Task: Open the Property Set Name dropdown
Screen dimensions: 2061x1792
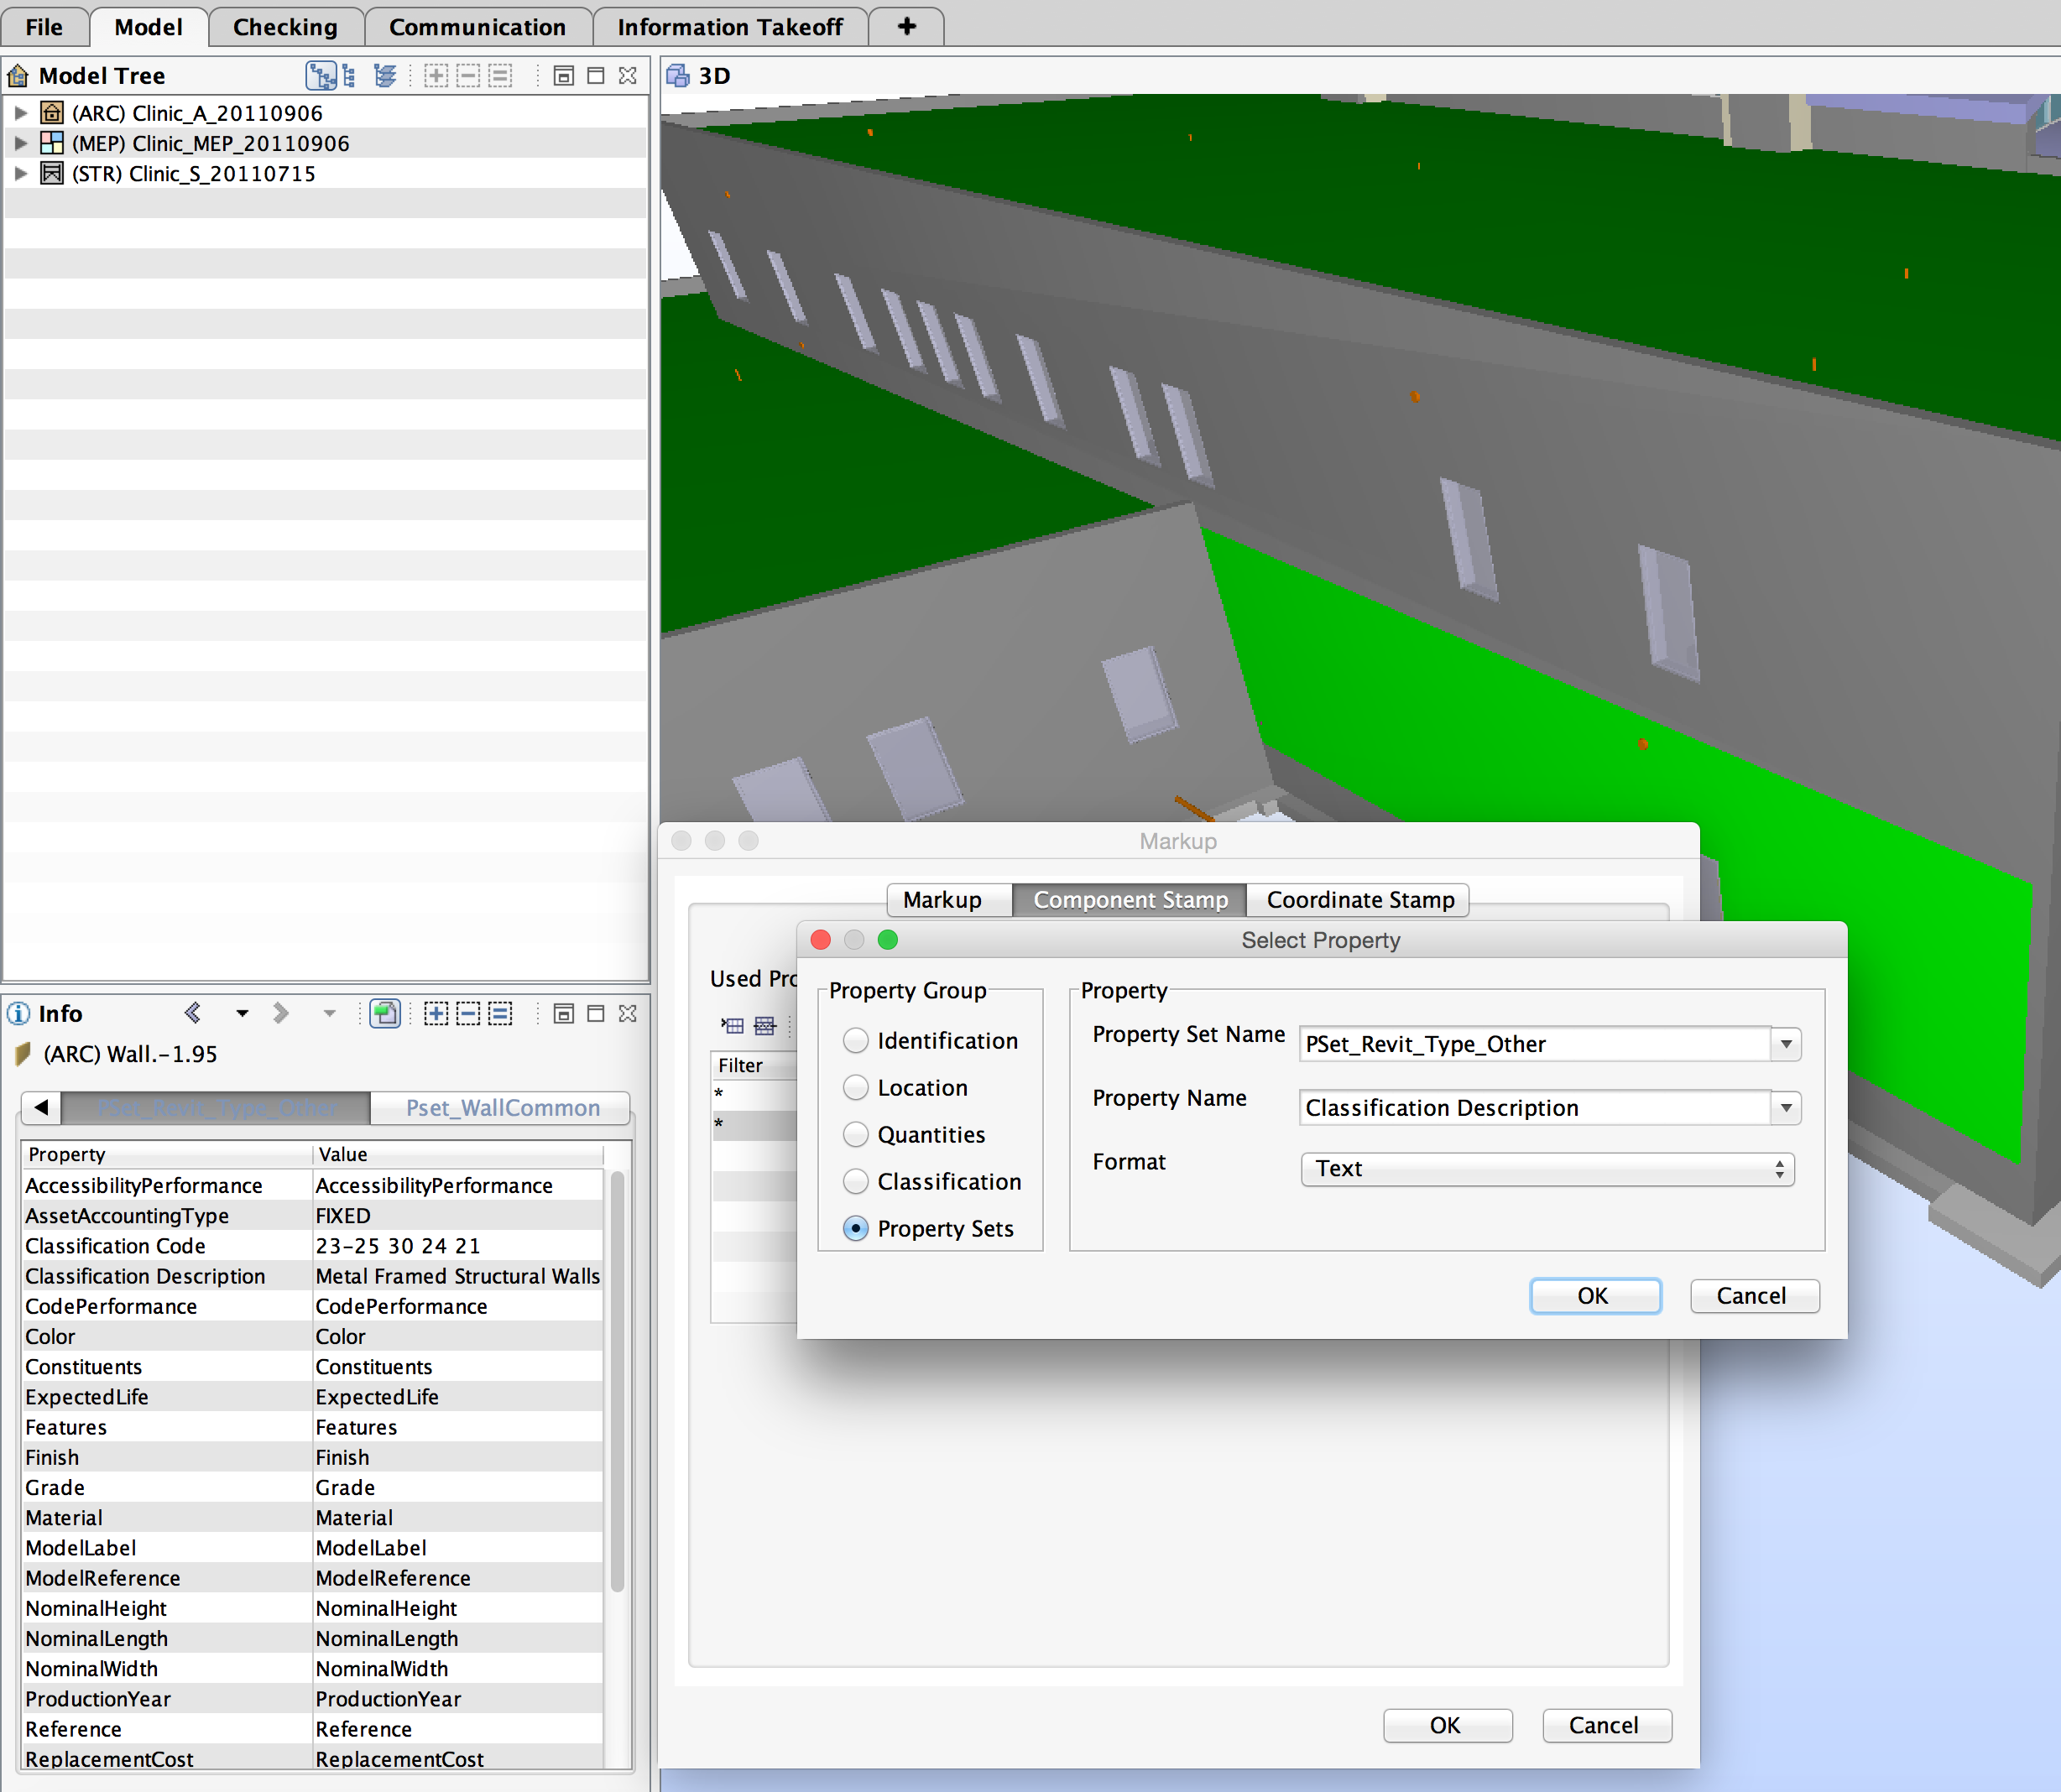Action: click(1786, 1044)
